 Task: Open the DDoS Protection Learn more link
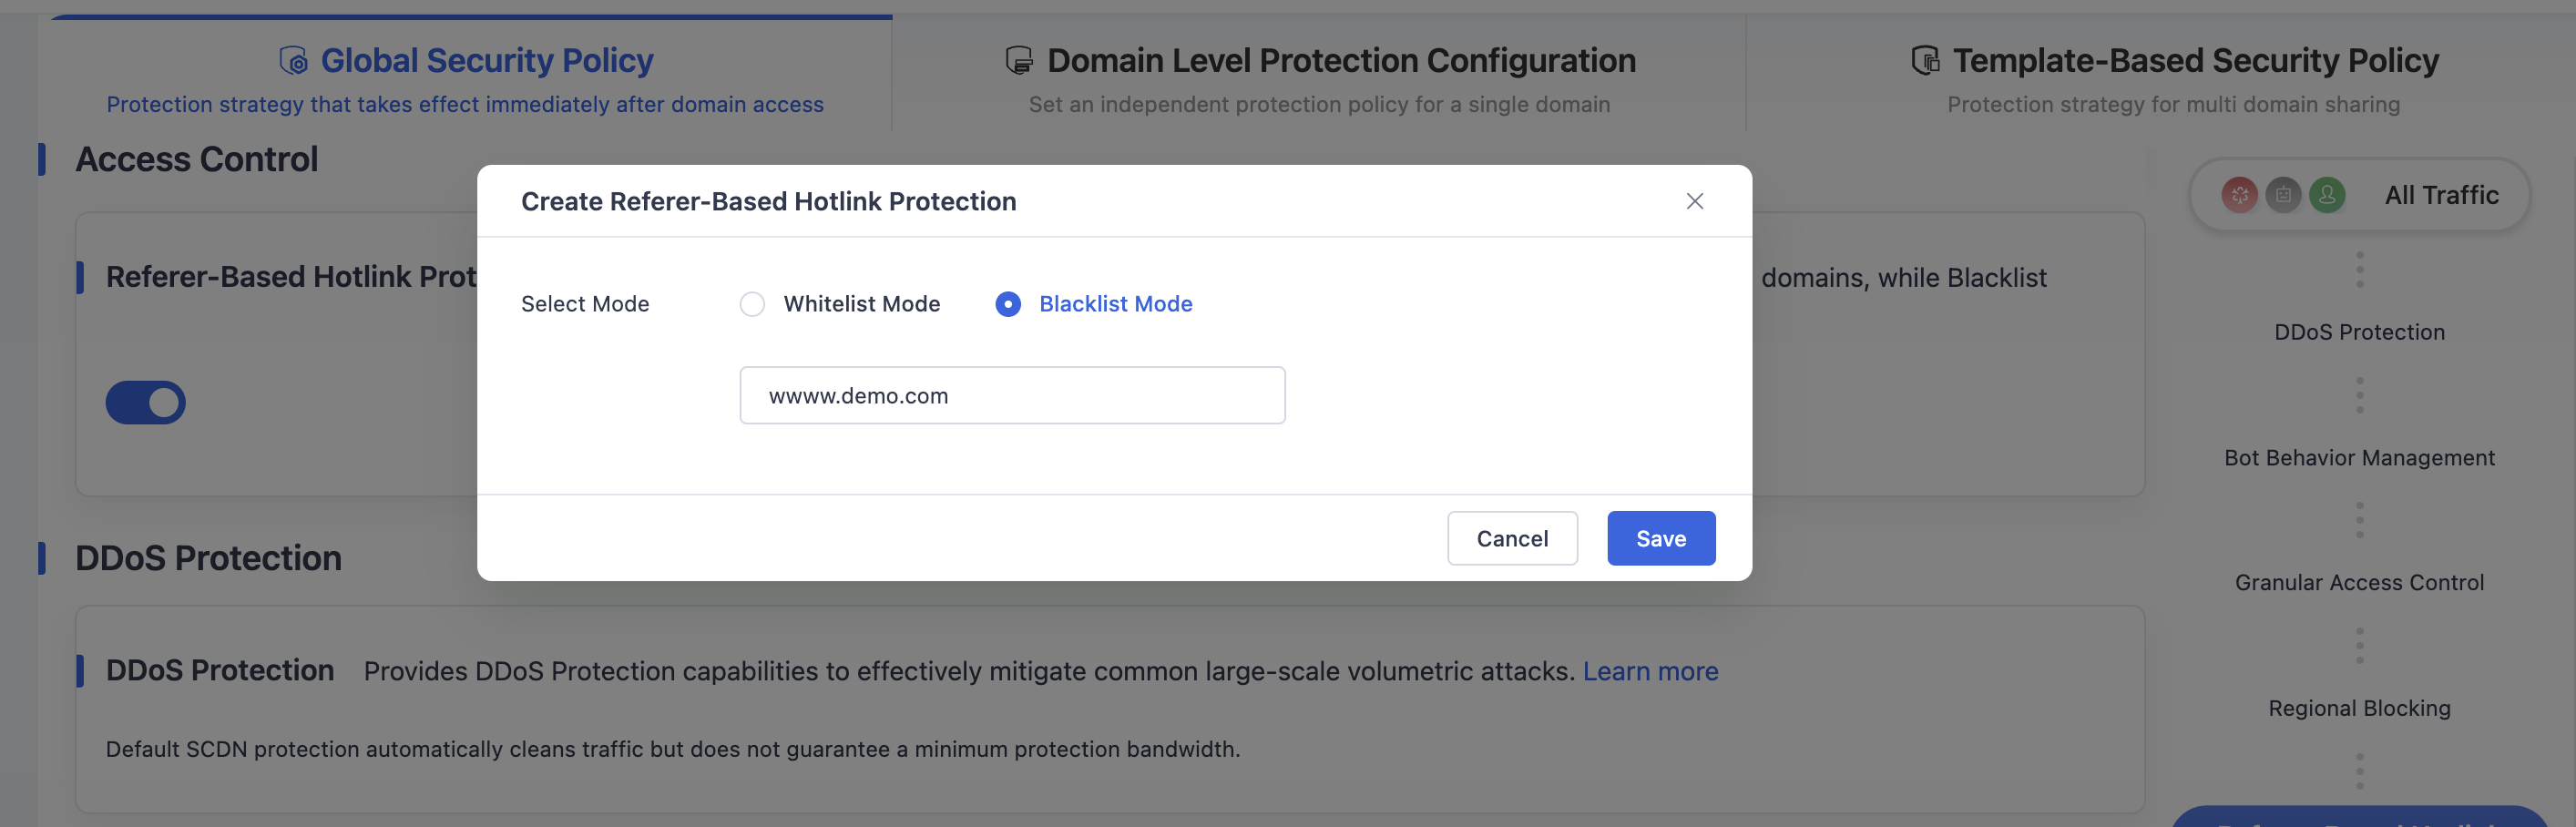(1650, 671)
